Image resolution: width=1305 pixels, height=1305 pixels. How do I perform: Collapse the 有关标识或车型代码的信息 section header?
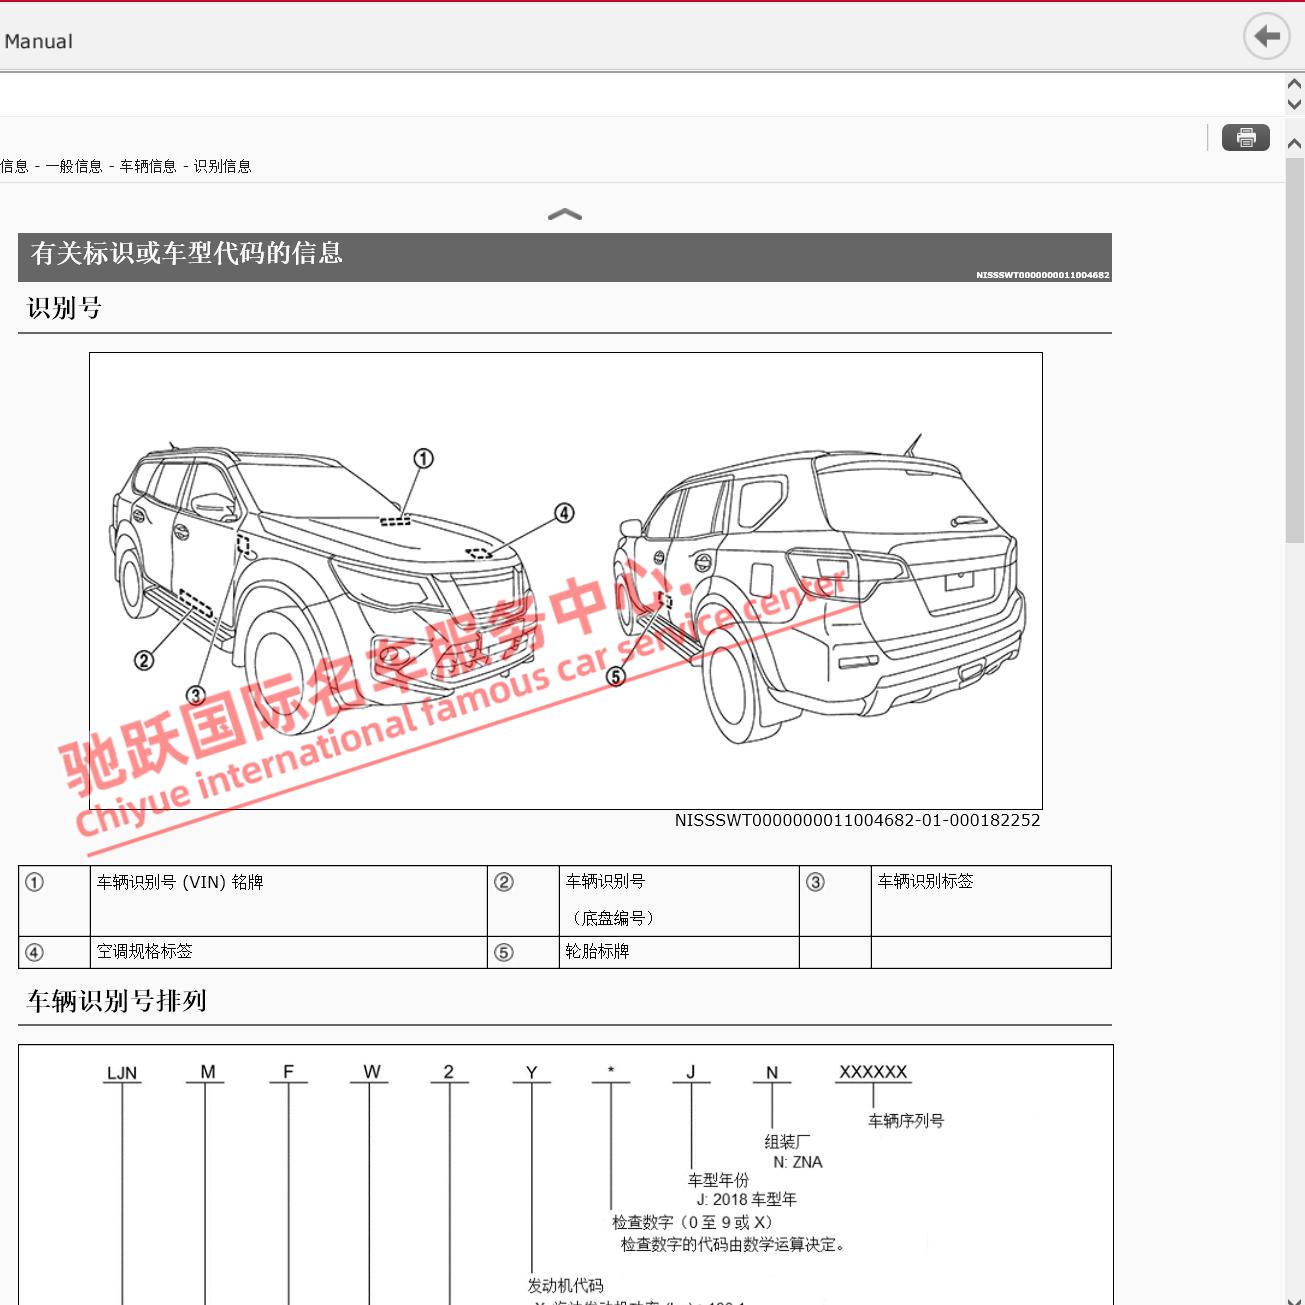coord(186,255)
